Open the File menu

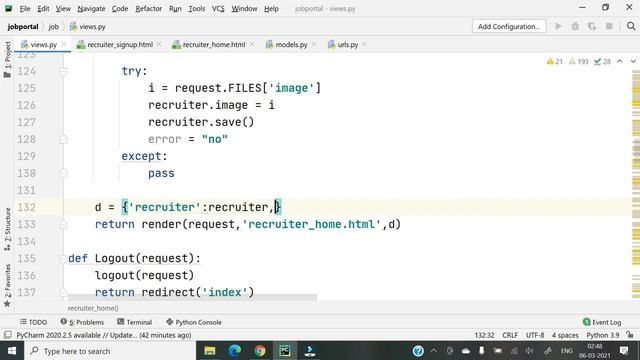coord(25,8)
